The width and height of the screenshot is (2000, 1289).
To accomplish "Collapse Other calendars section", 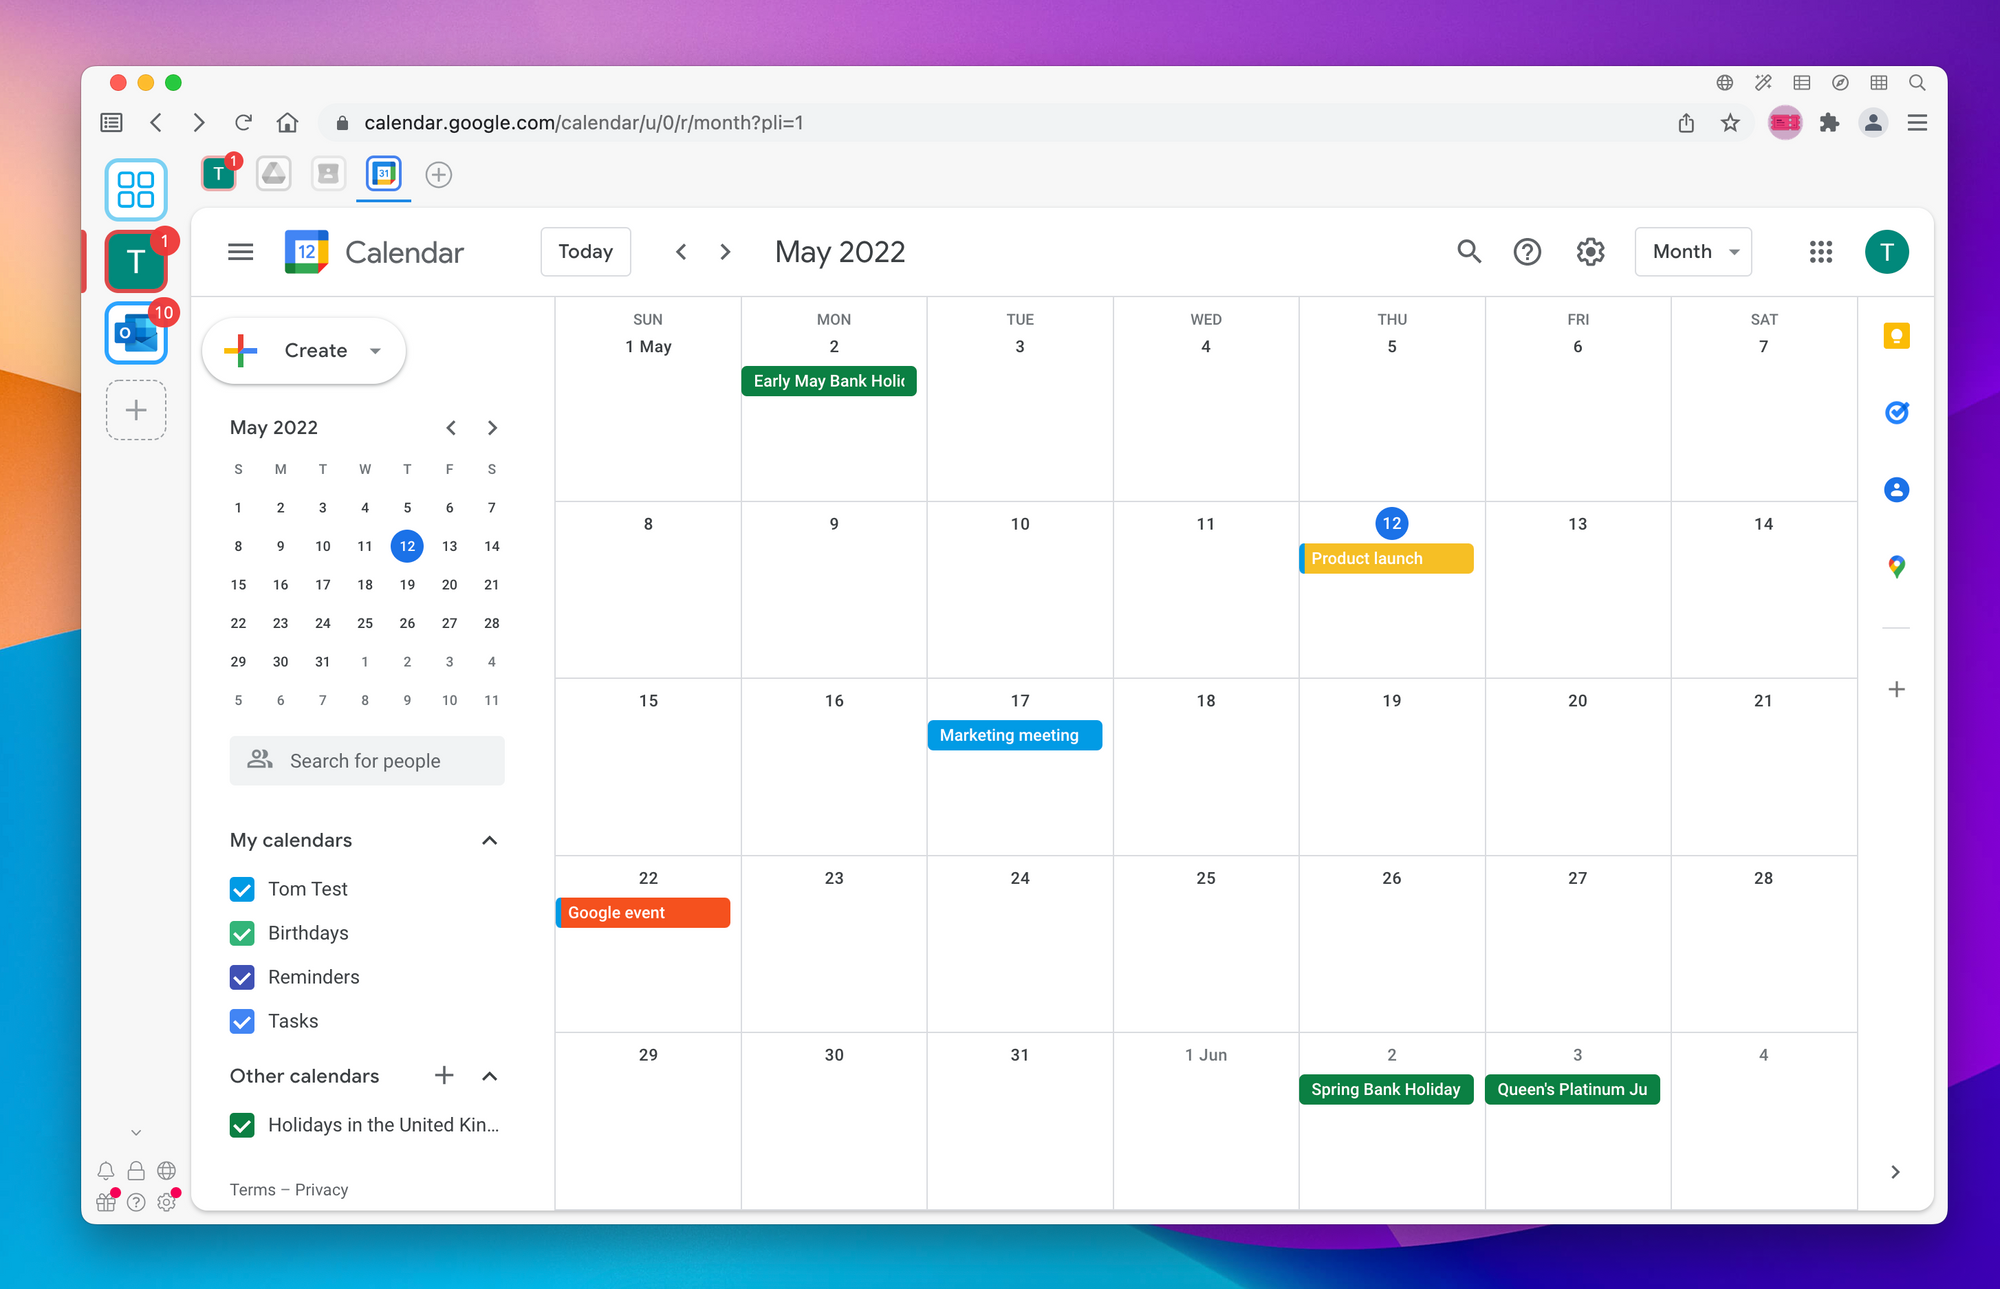I will 491,1076.
